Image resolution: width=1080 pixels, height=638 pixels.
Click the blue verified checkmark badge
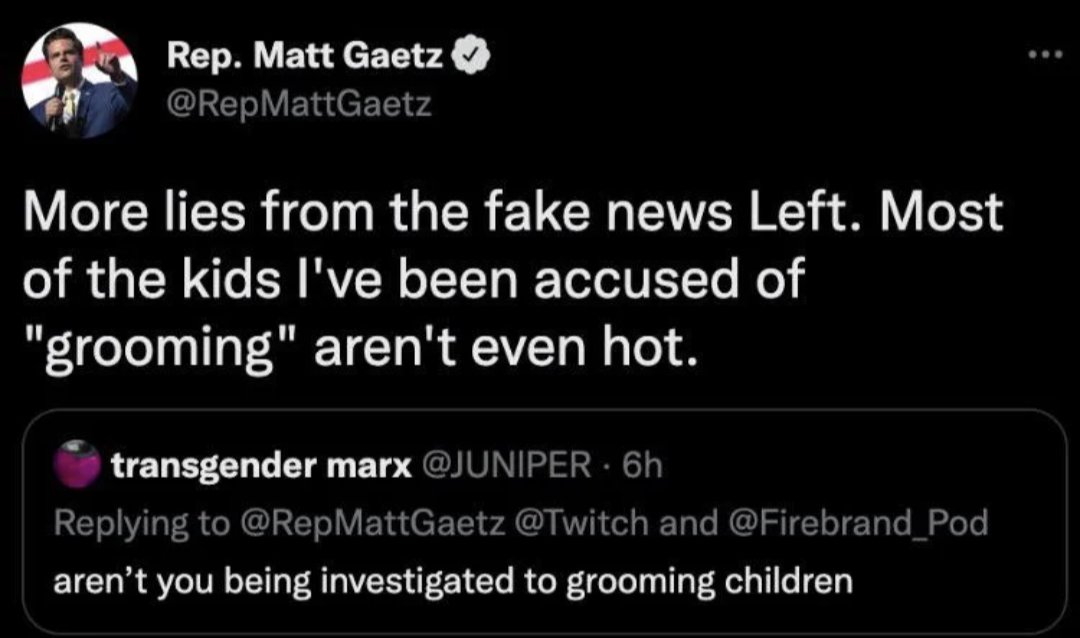coord(470,56)
